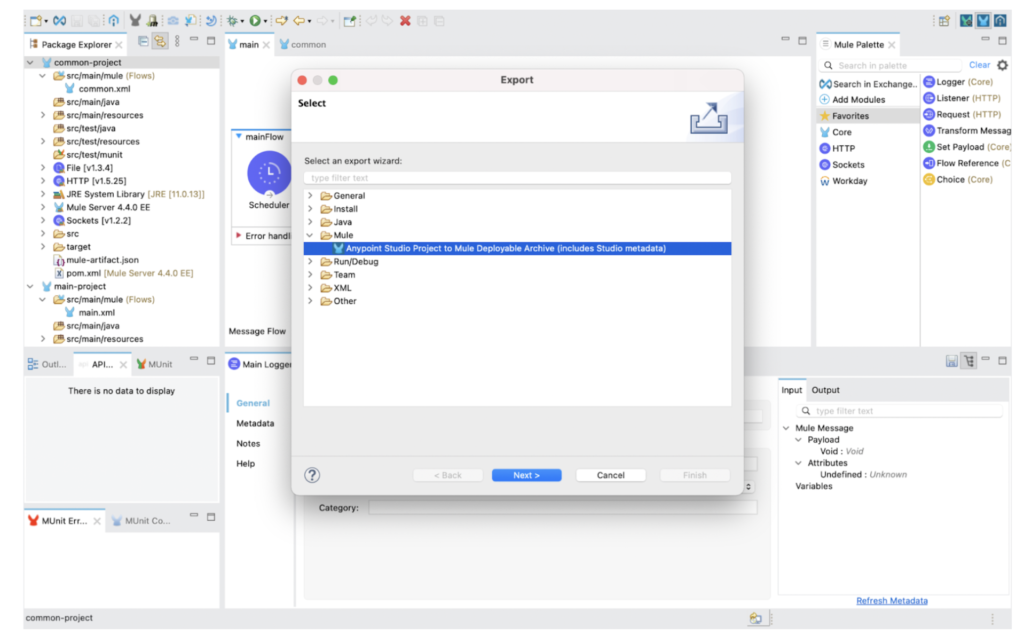Open the Export dialog help icon

(312, 475)
